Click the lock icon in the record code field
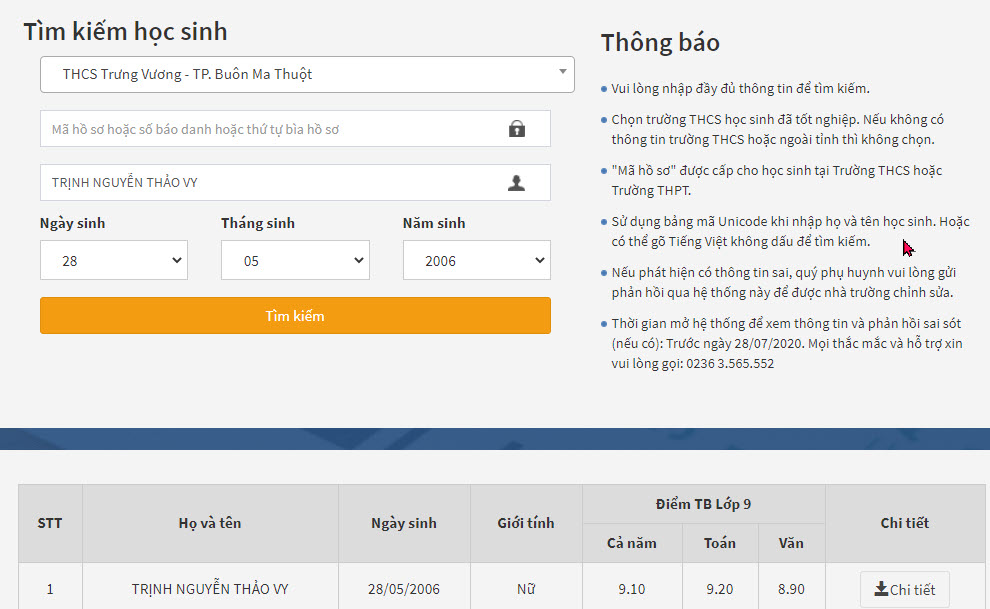Screen dimensions: 990x609 point(516,129)
